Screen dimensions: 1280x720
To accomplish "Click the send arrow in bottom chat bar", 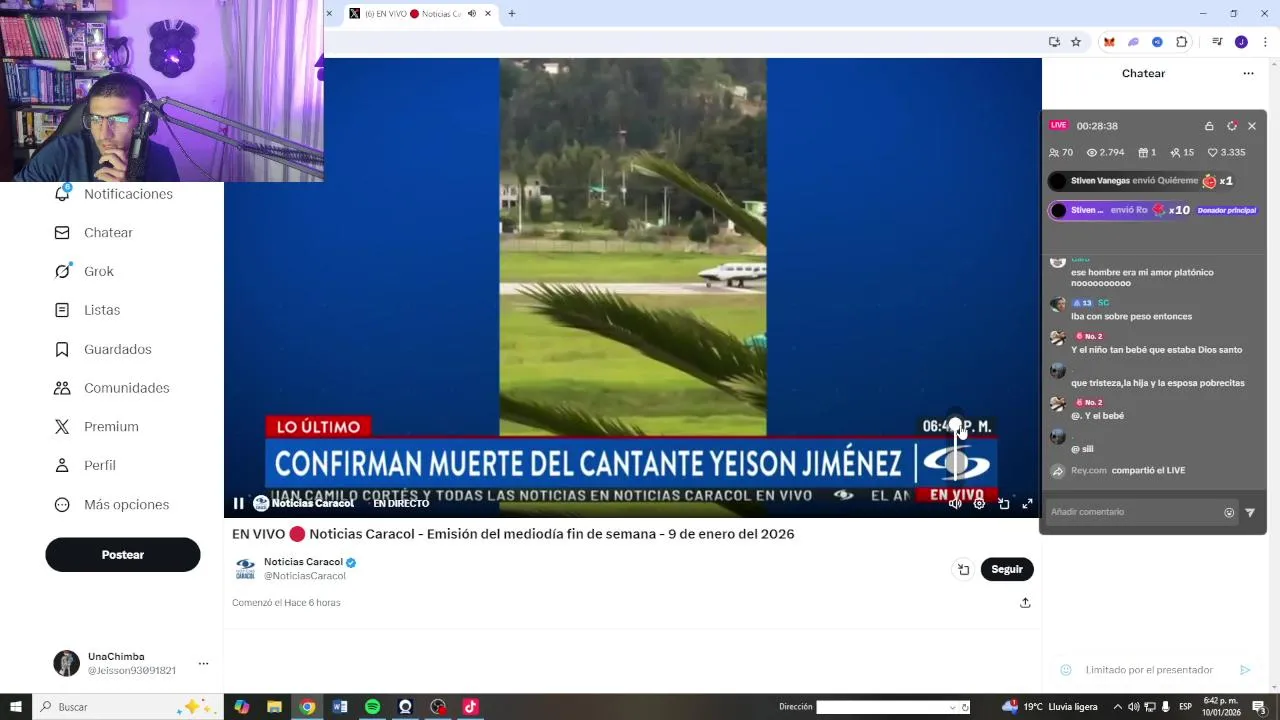I will click(1245, 670).
